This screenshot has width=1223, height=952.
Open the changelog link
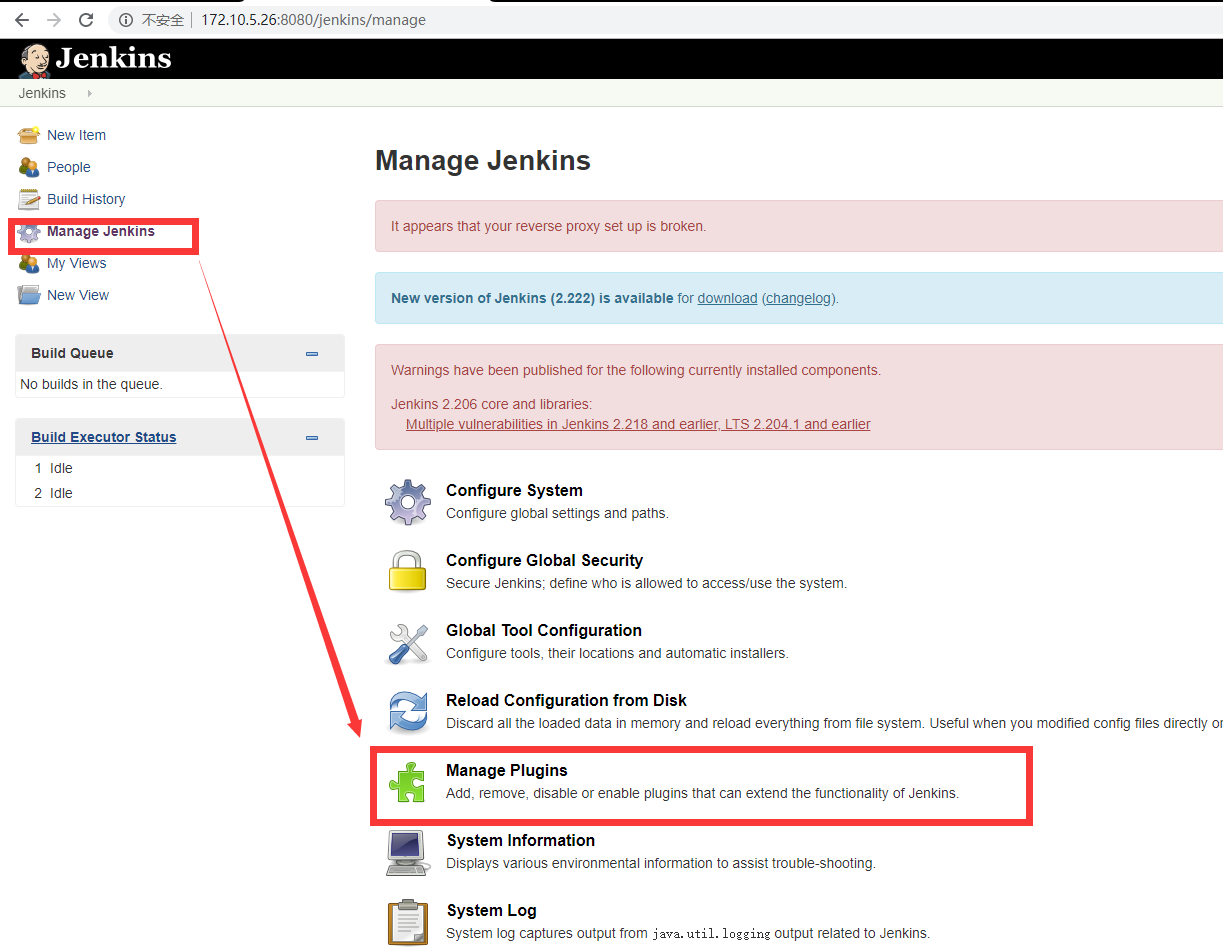click(x=799, y=298)
